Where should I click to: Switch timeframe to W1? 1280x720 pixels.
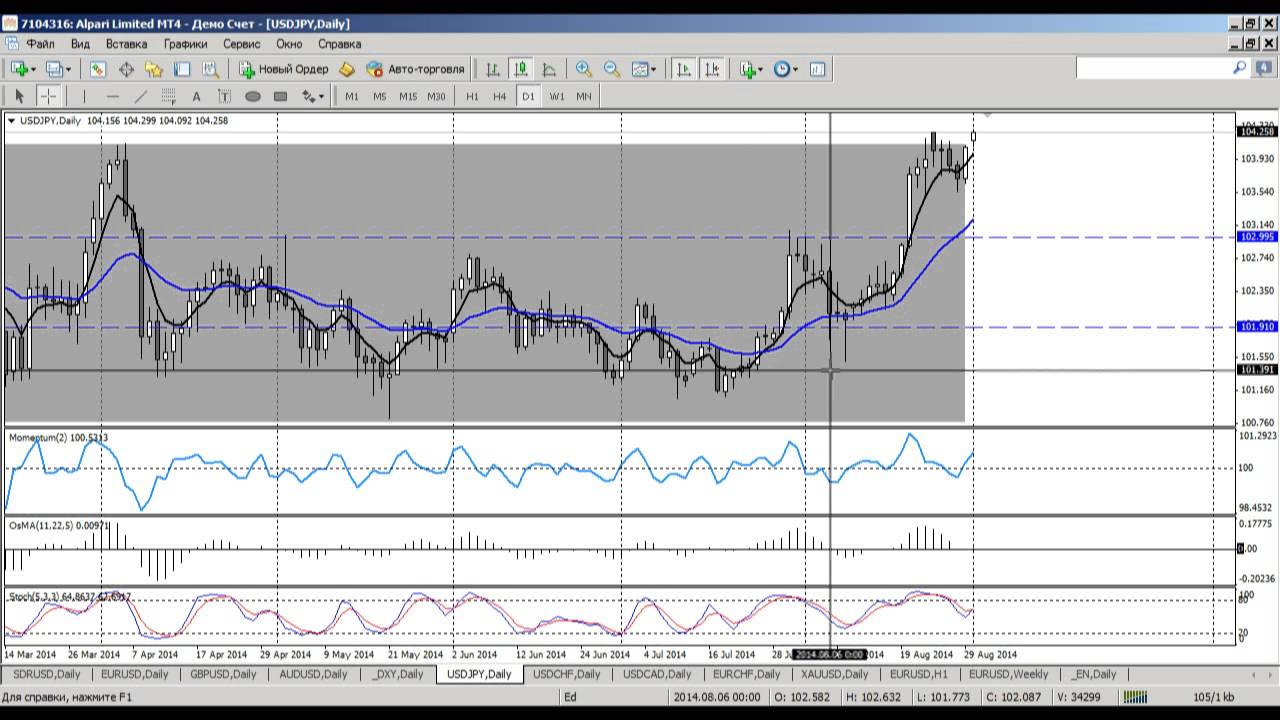tap(556, 96)
